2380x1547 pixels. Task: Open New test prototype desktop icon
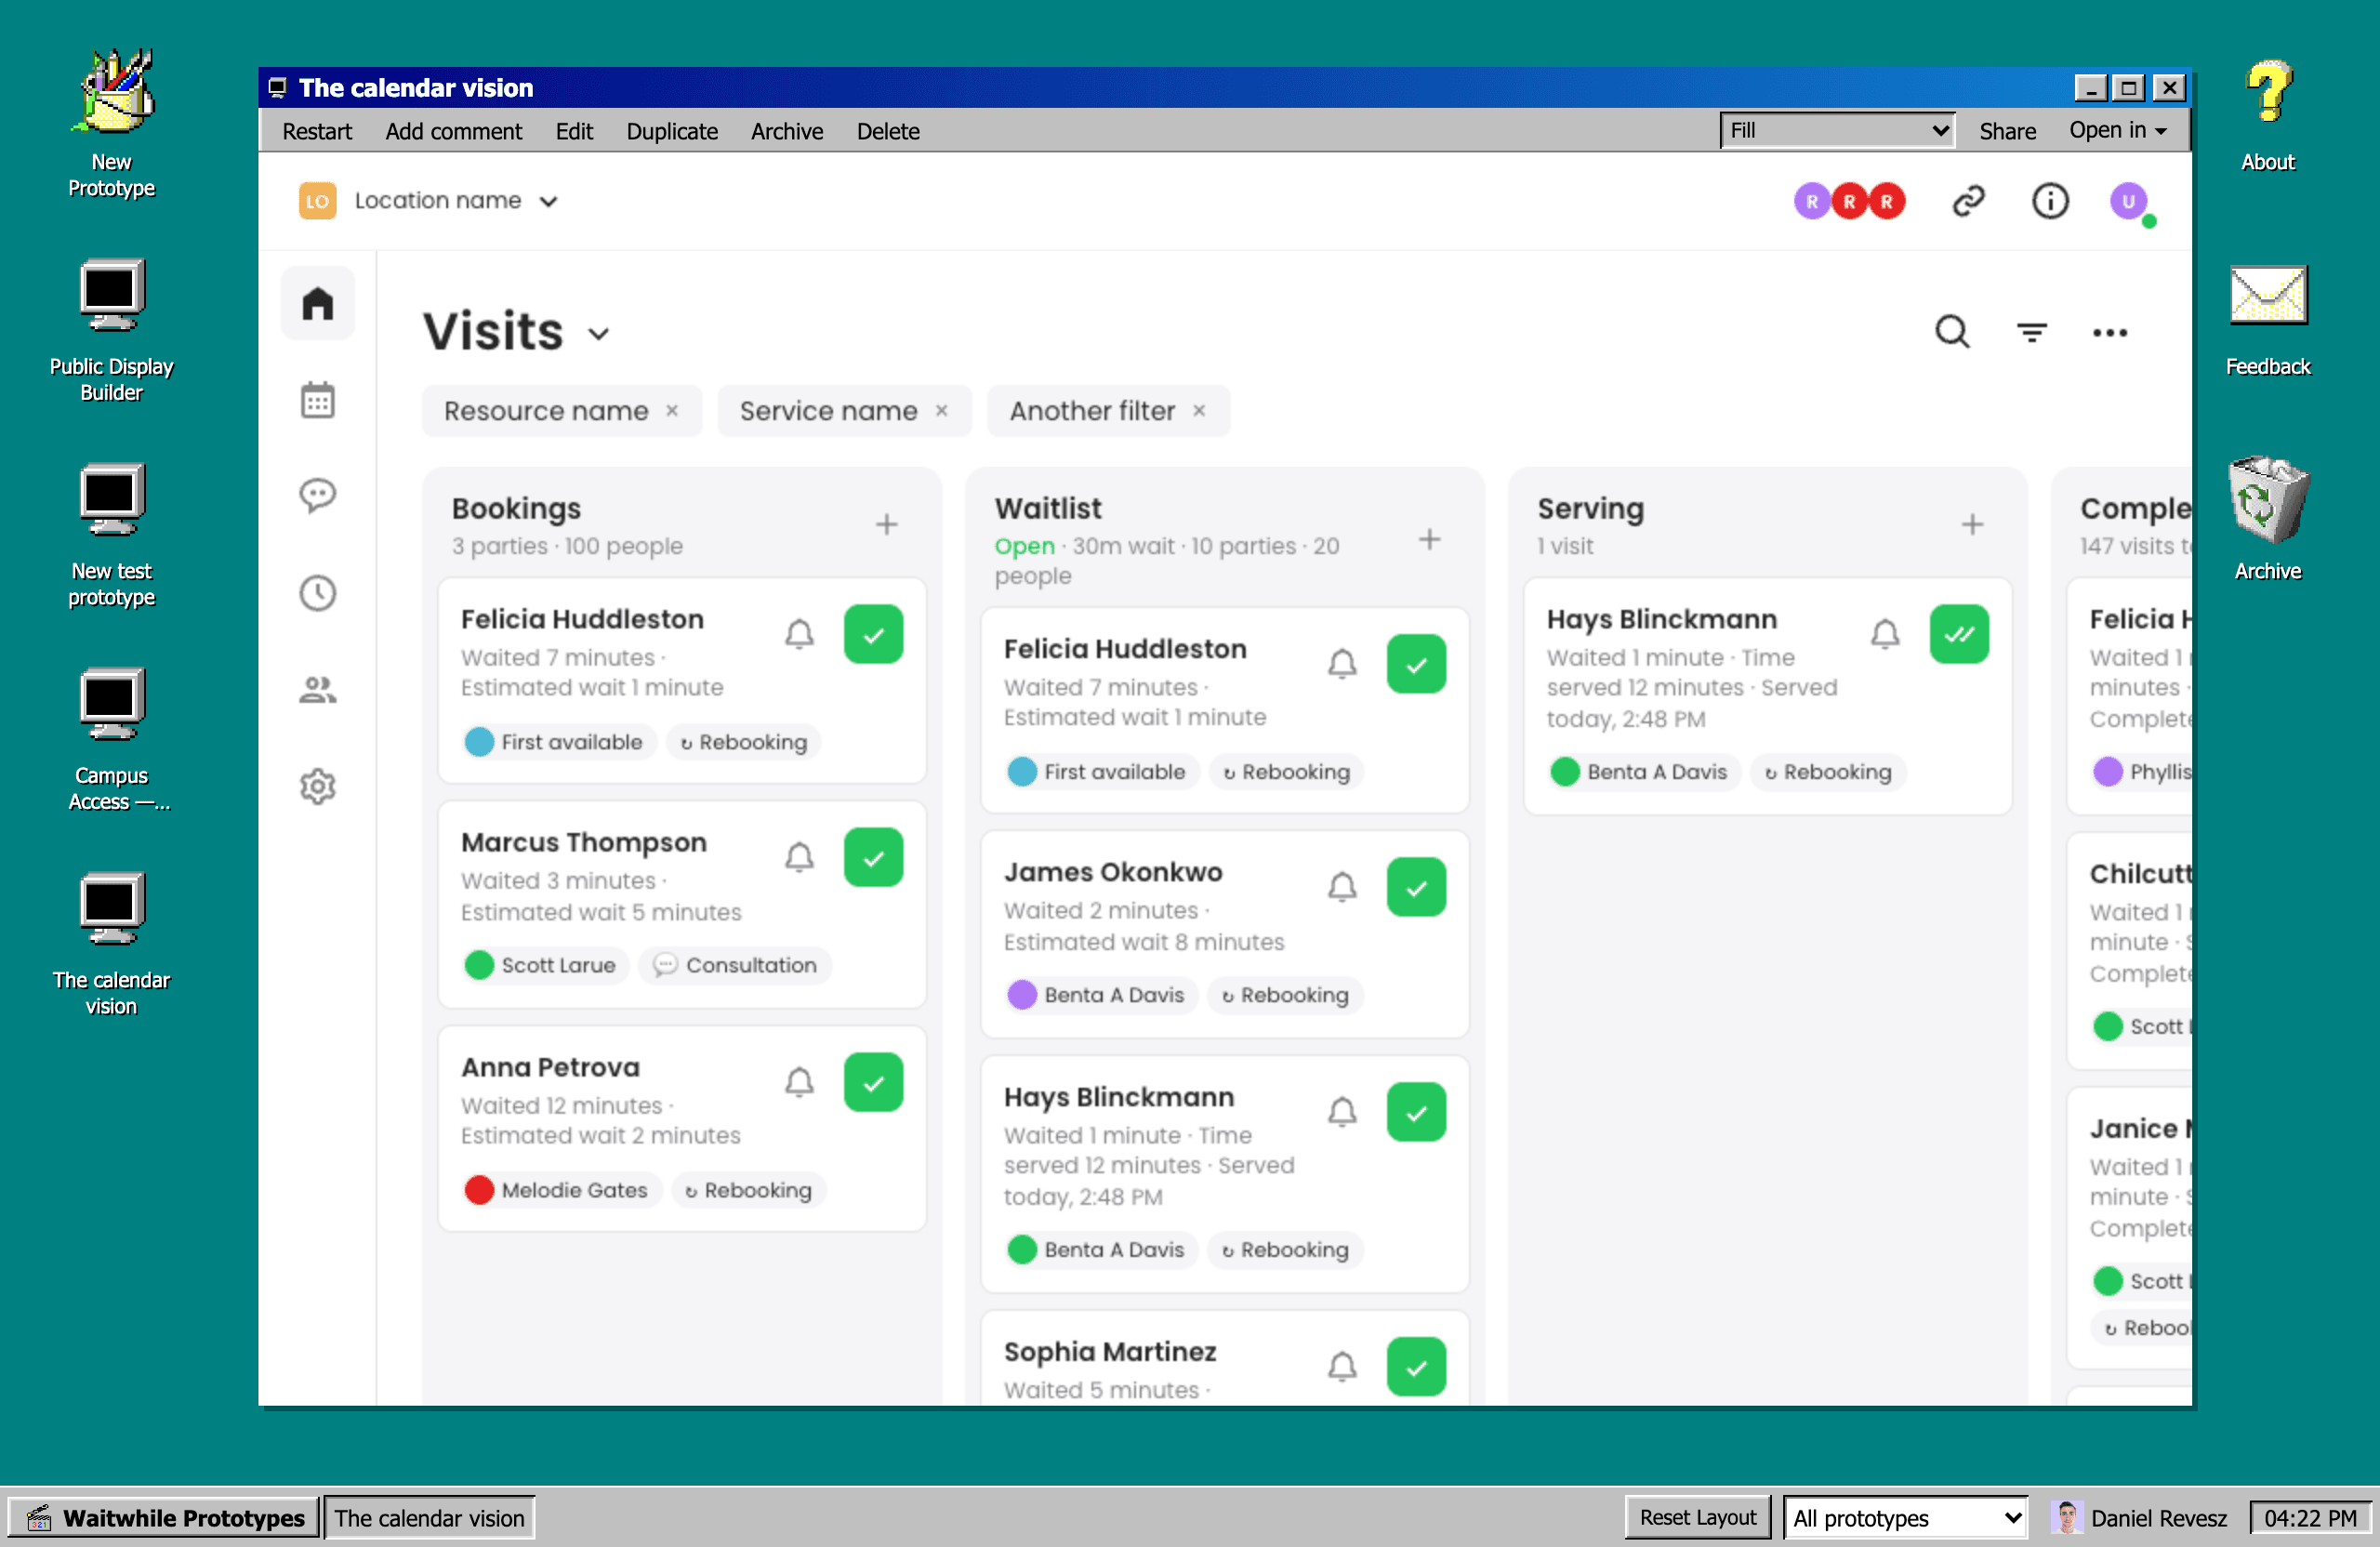111,535
